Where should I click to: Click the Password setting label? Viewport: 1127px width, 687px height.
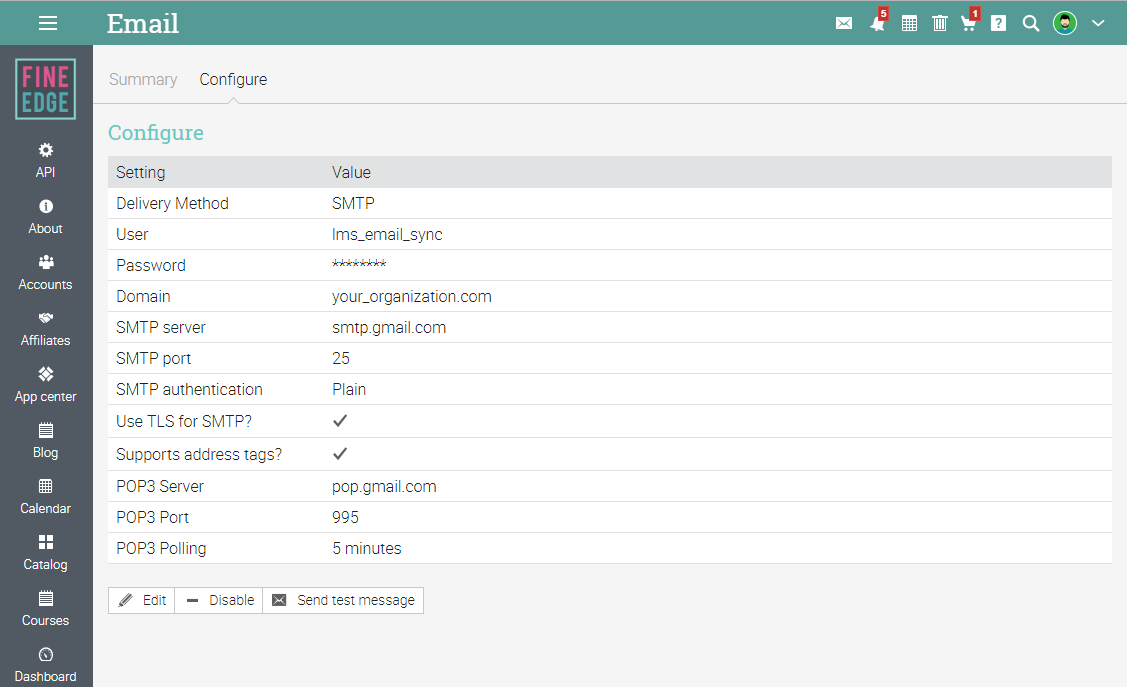click(x=151, y=265)
